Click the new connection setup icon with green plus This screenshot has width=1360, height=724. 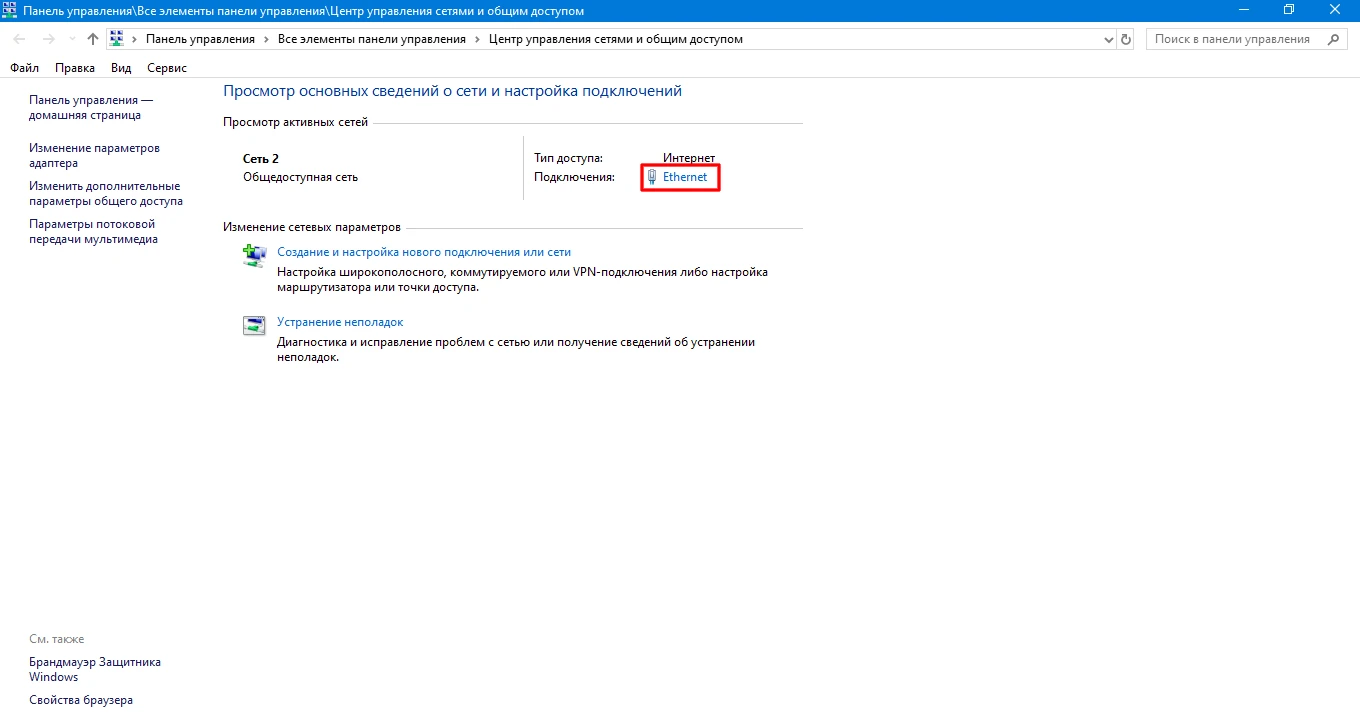(x=254, y=255)
